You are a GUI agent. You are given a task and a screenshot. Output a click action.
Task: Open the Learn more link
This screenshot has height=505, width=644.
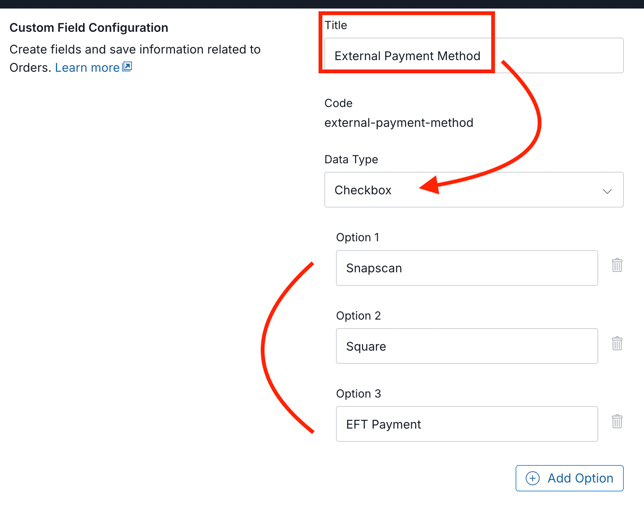tap(87, 68)
